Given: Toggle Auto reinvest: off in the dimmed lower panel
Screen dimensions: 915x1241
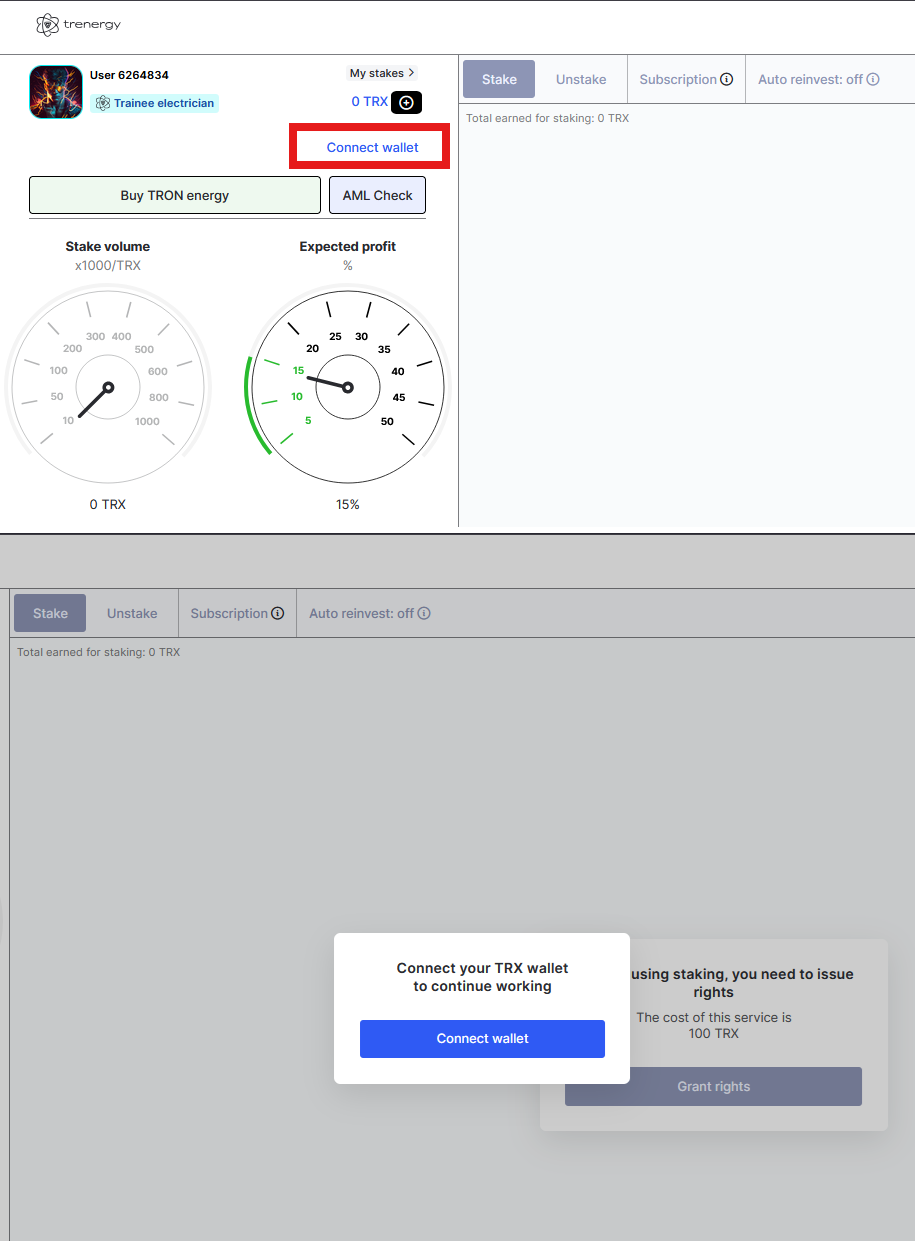Looking at the screenshot, I should point(361,613).
